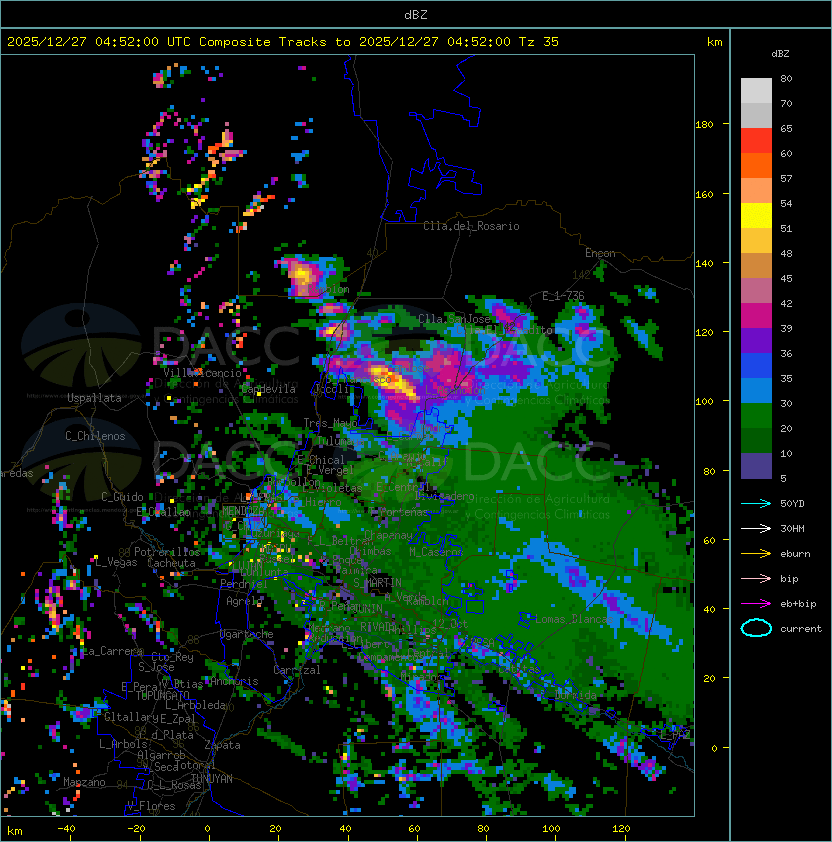
Task: Click the dark purple 10 dBZ swatch
Action: [756, 466]
